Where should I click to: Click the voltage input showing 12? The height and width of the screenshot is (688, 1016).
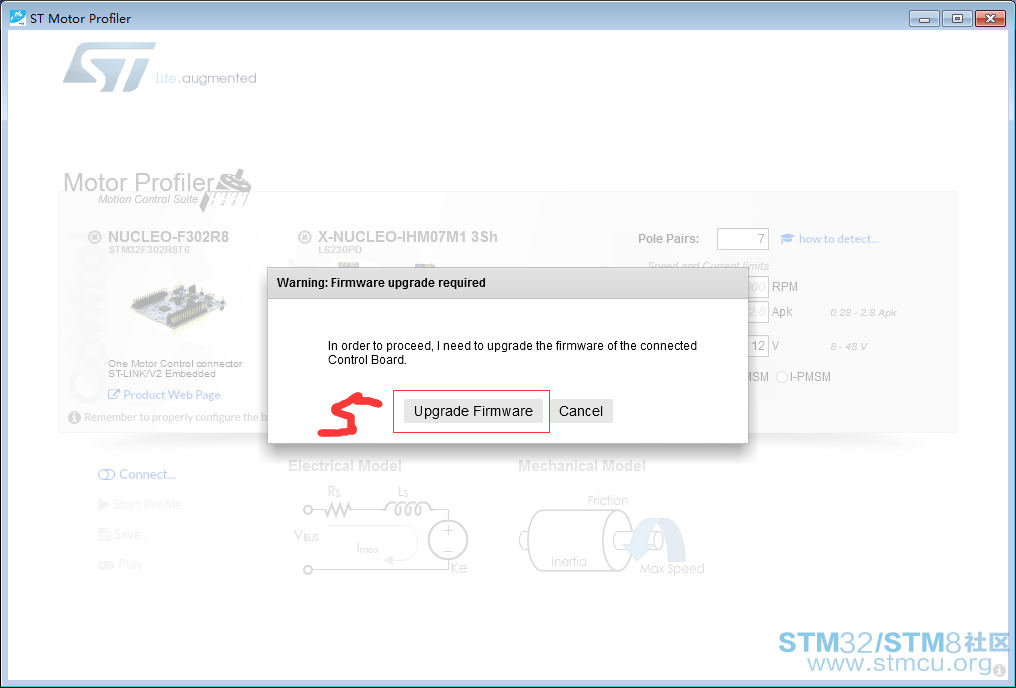(758, 345)
